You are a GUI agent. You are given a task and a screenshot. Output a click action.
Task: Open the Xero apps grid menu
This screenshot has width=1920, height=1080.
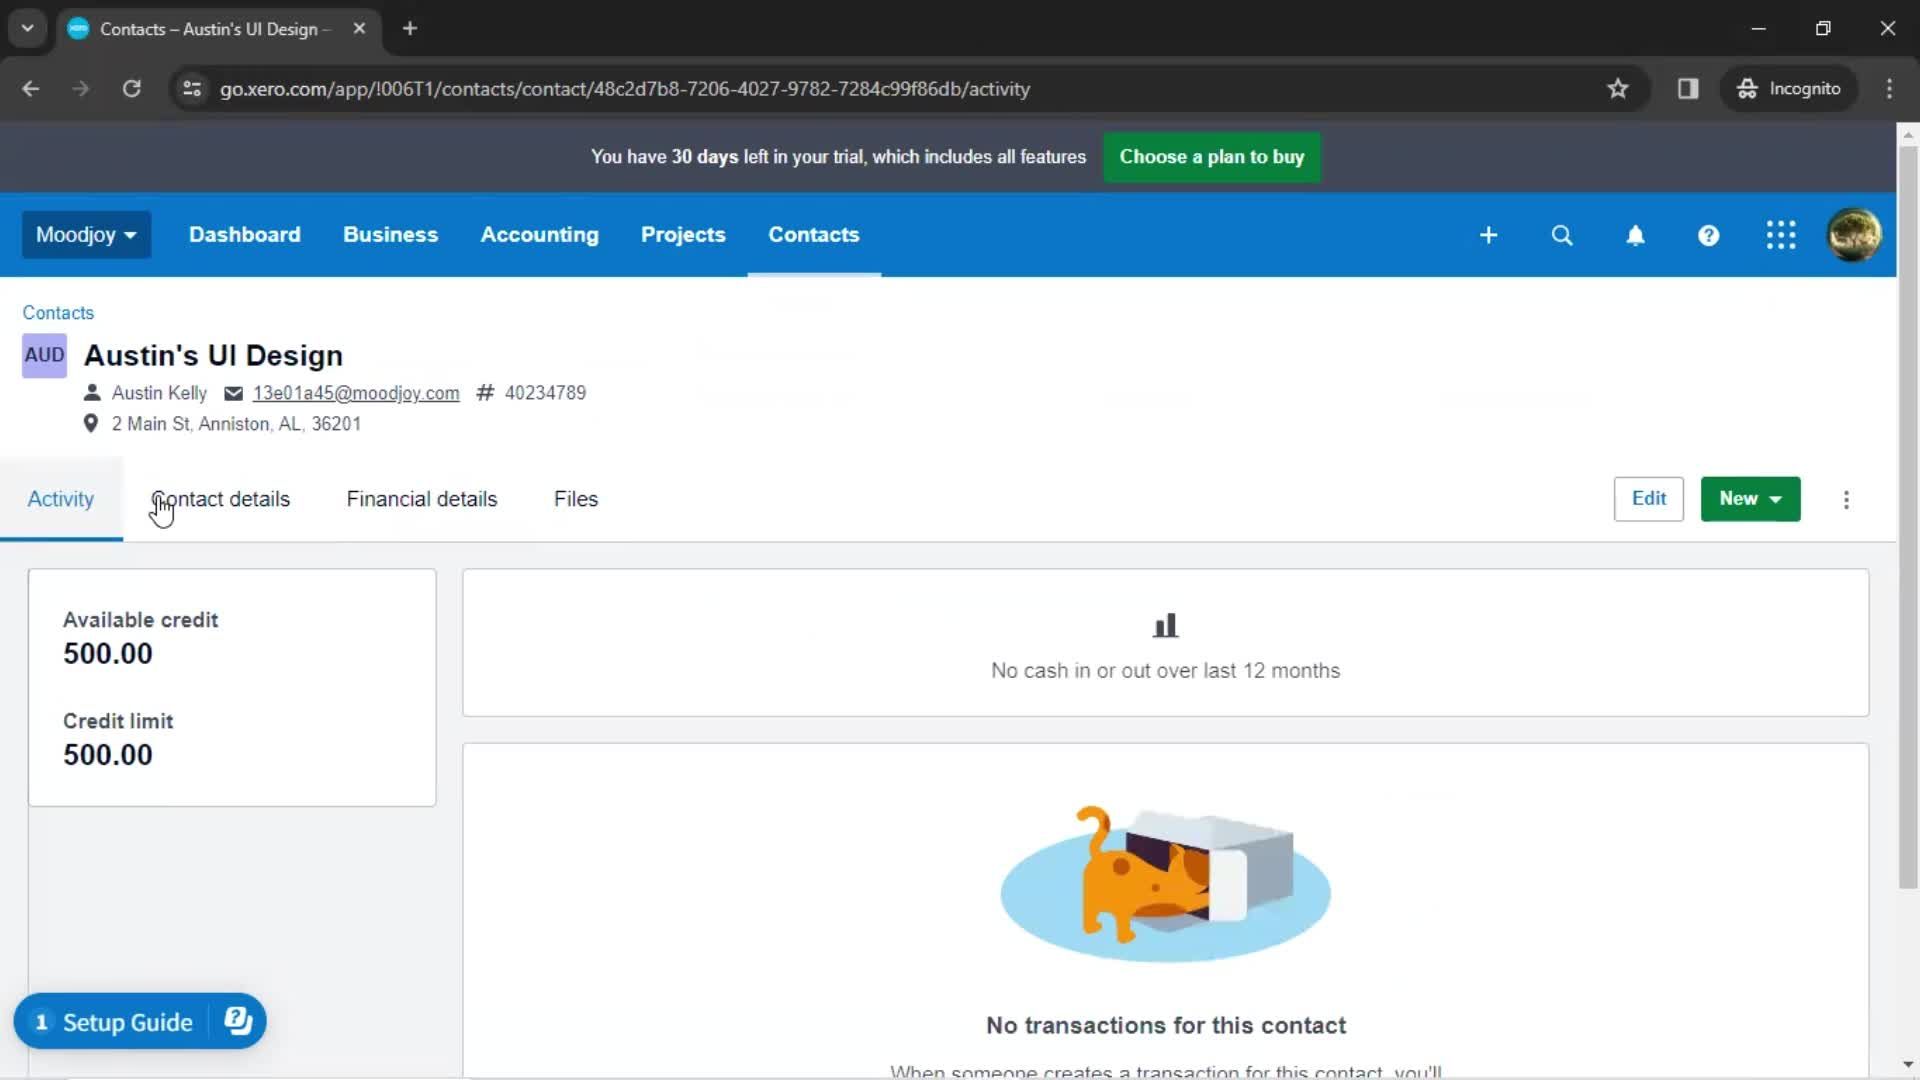pyautogui.click(x=1781, y=235)
